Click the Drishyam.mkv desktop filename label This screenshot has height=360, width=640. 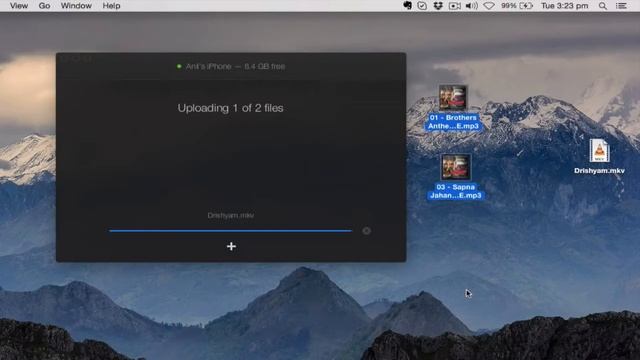pyautogui.click(x=599, y=171)
